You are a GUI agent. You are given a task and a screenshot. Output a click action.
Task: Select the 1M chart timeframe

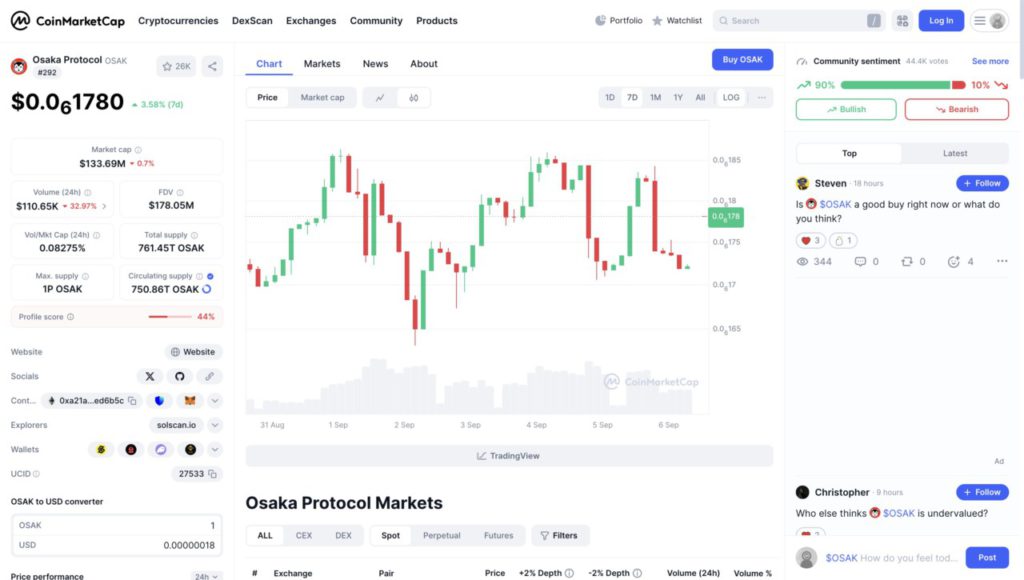[655, 97]
